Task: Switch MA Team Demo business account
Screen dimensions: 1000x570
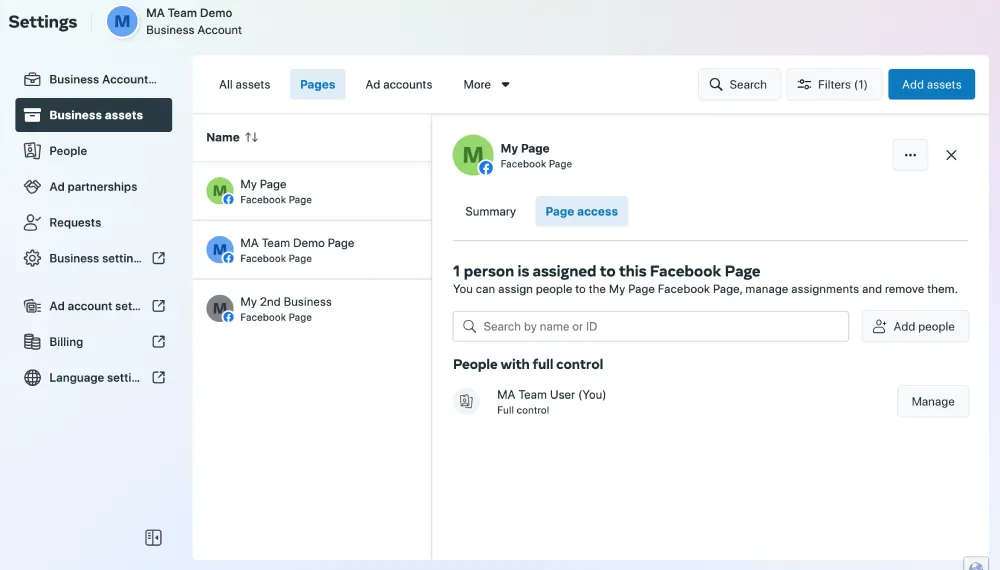Action: tap(176, 21)
